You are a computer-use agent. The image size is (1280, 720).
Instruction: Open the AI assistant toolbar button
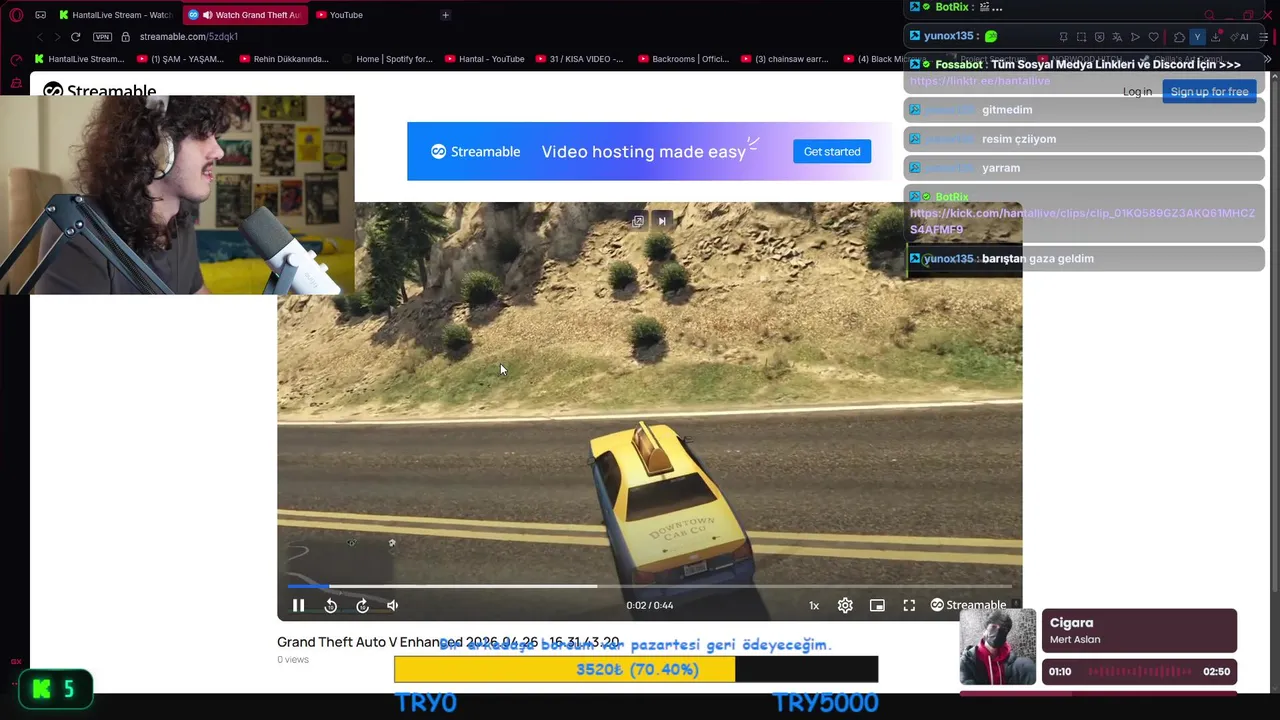pyautogui.click(x=1240, y=37)
